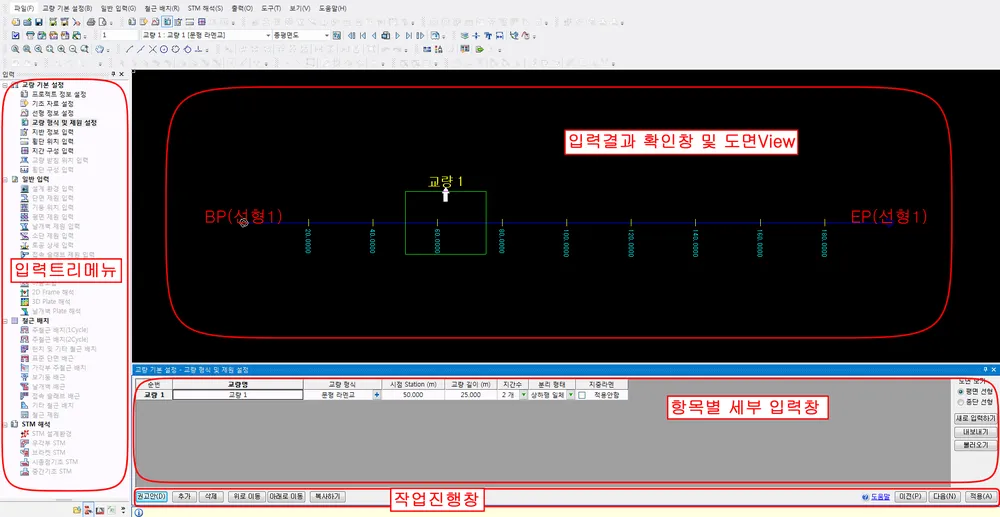Select the 종단 선형 radio button
The image size is (1000, 517).
pos(960,402)
